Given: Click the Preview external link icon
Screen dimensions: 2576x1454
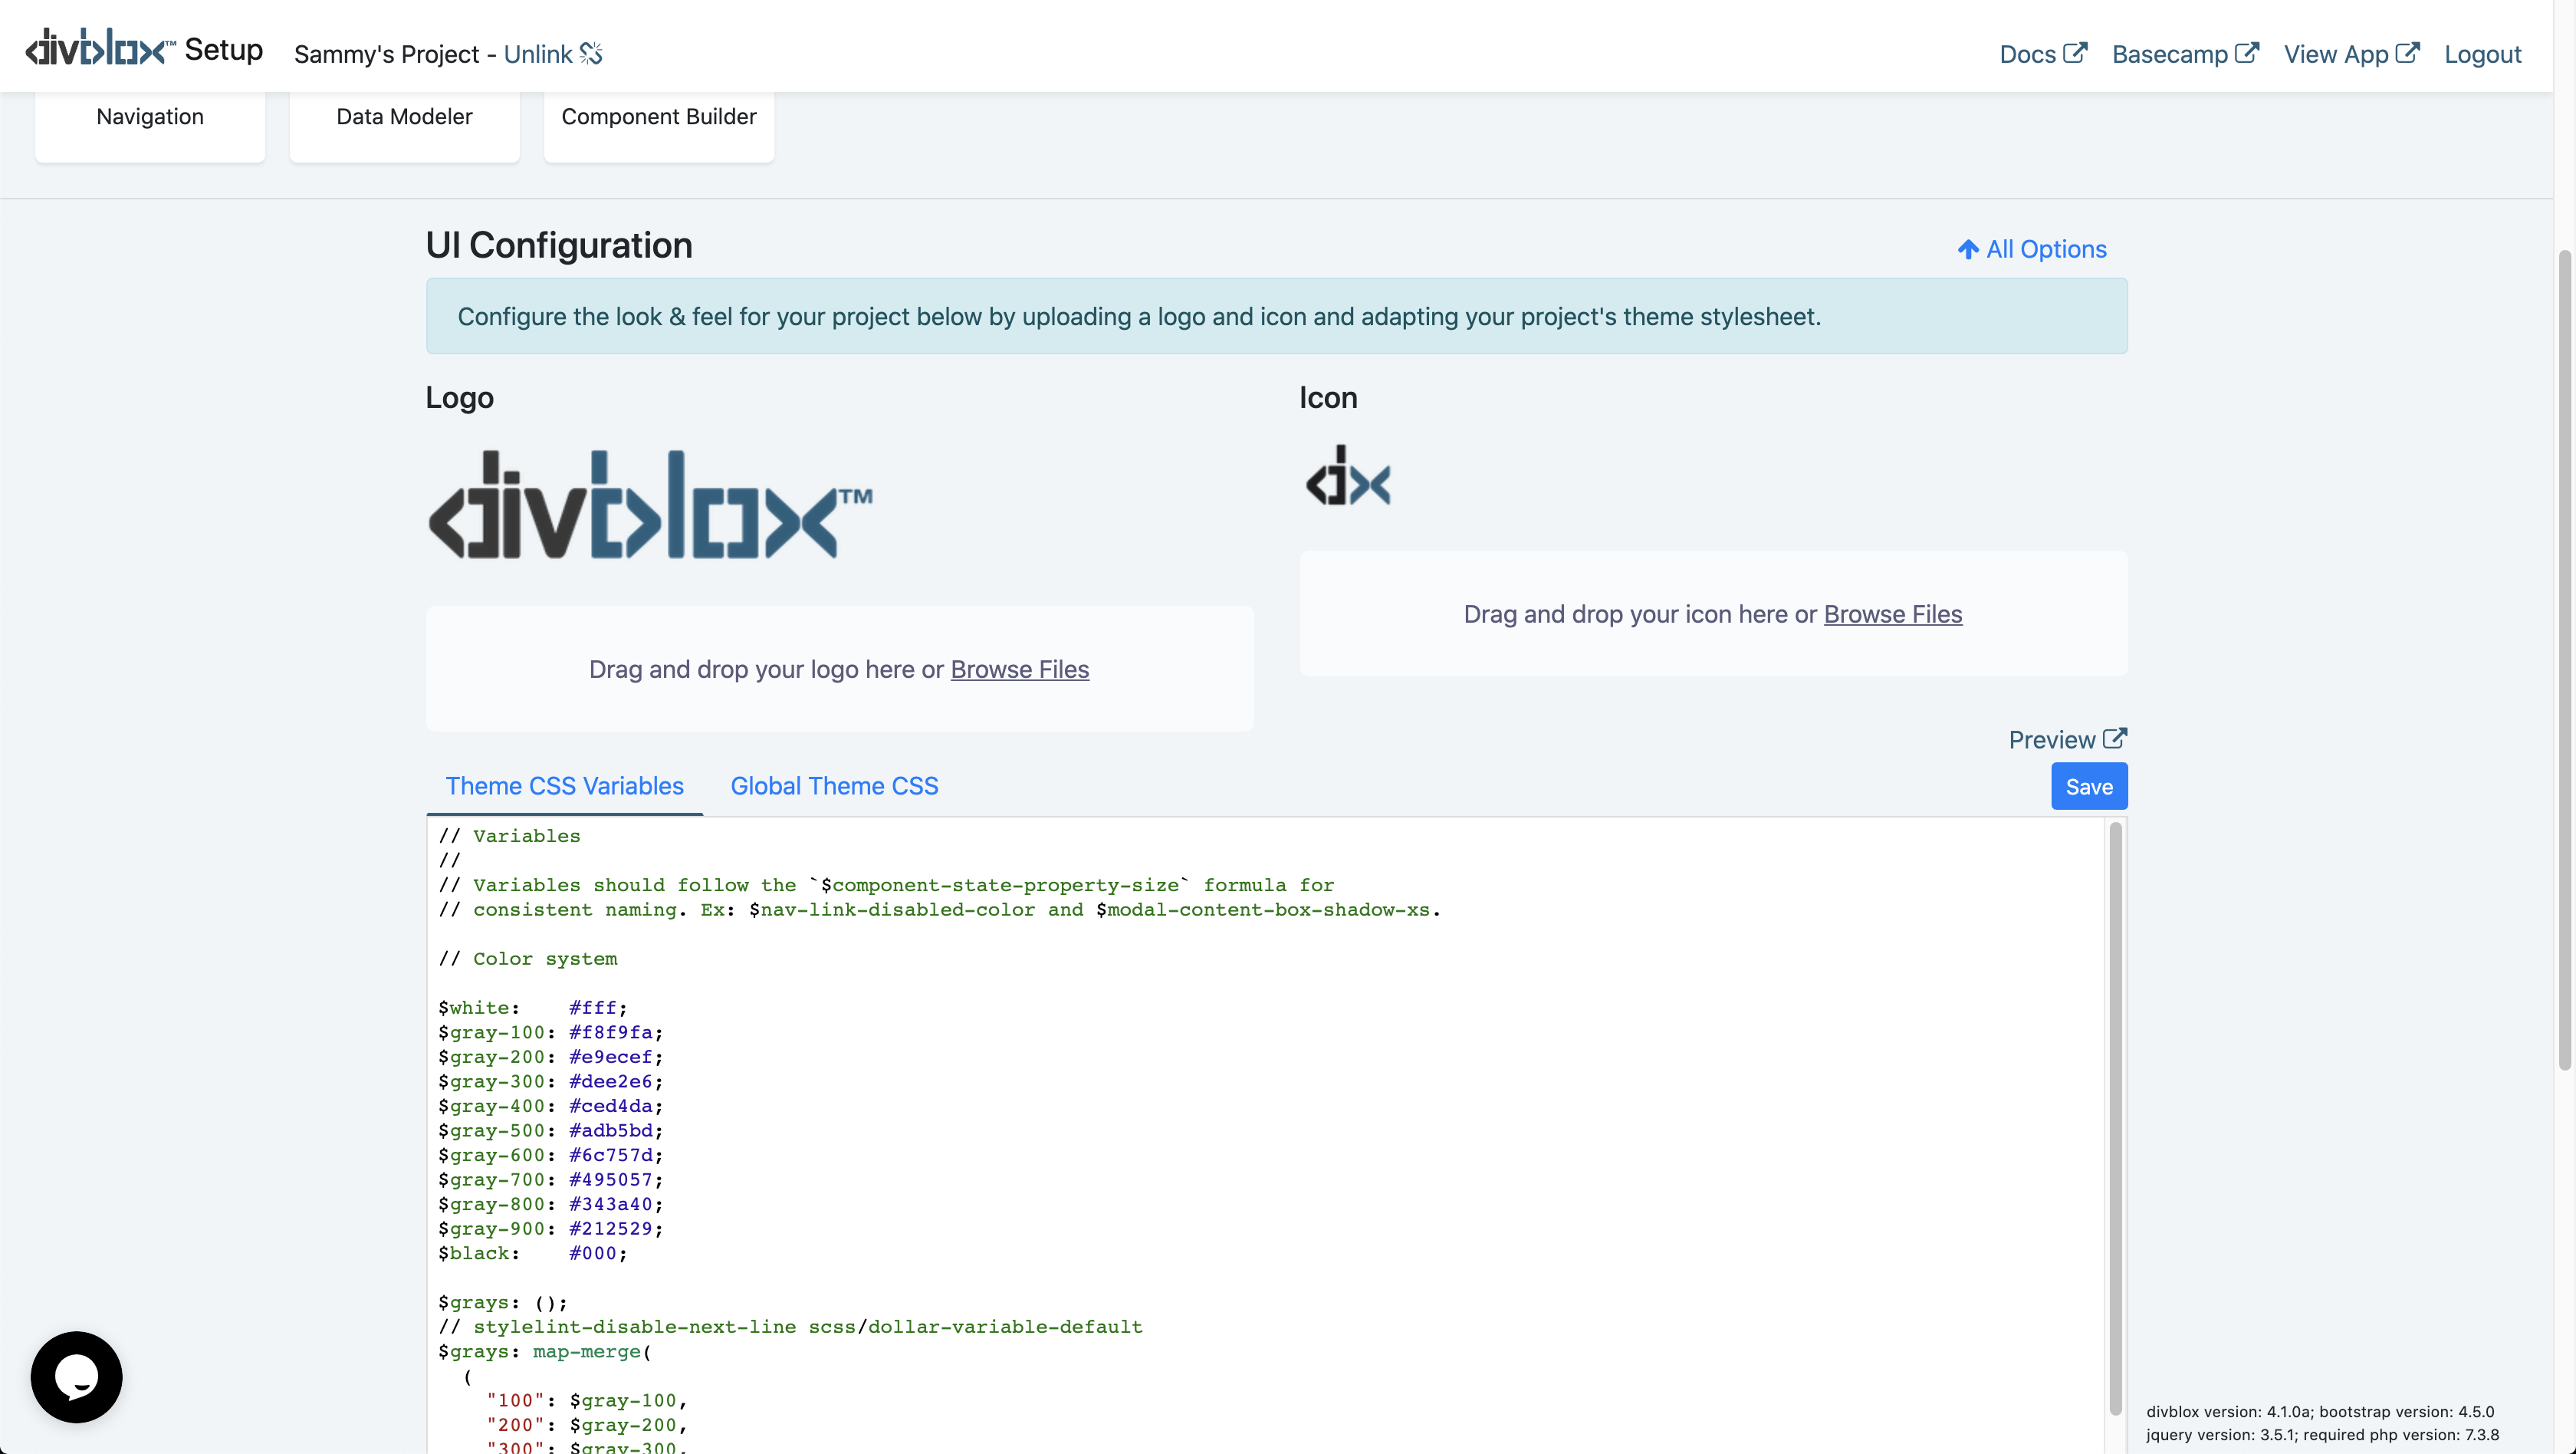Looking at the screenshot, I should (x=2116, y=739).
